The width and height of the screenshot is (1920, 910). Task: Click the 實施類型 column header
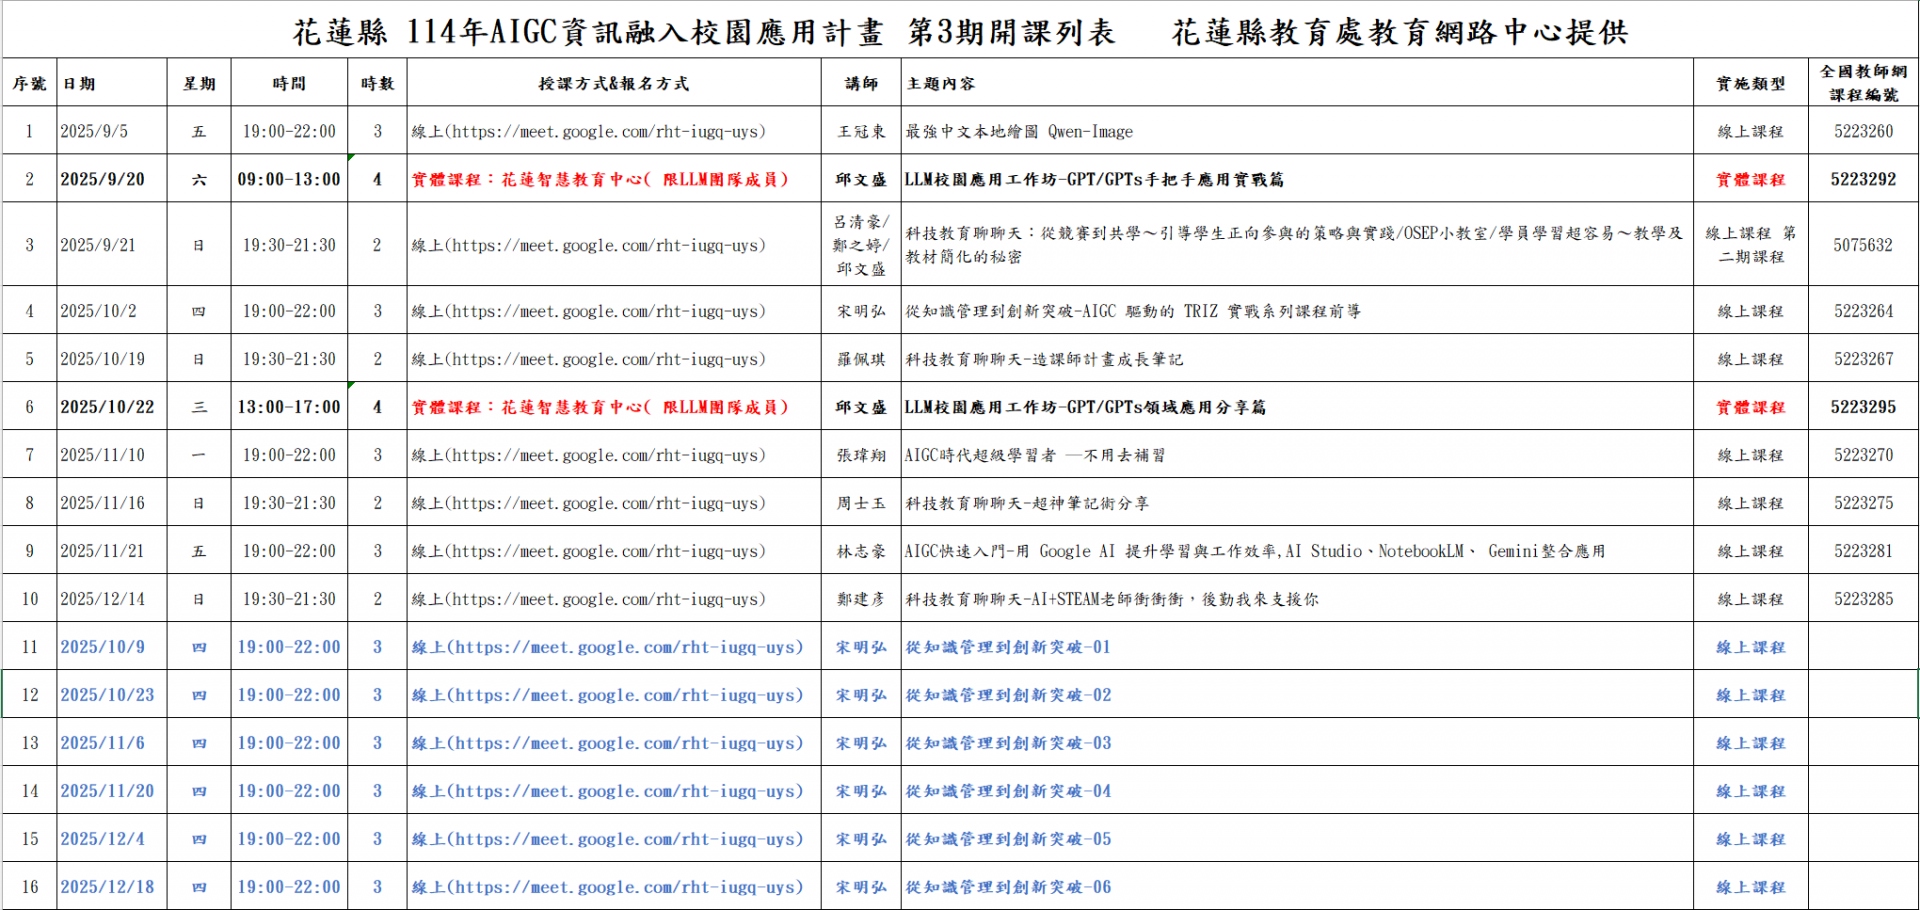pos(1750,84)
